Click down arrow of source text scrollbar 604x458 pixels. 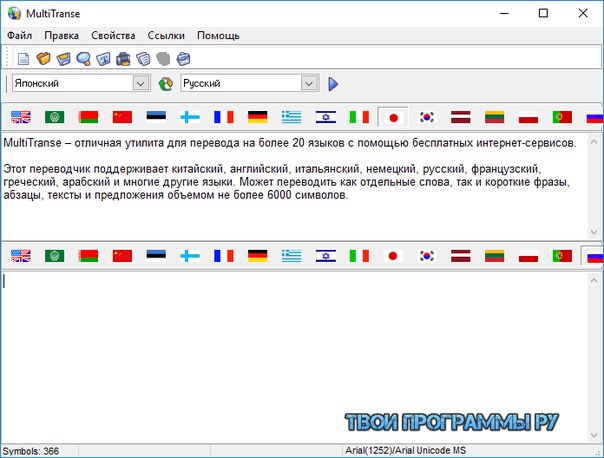tap(594, 232)
